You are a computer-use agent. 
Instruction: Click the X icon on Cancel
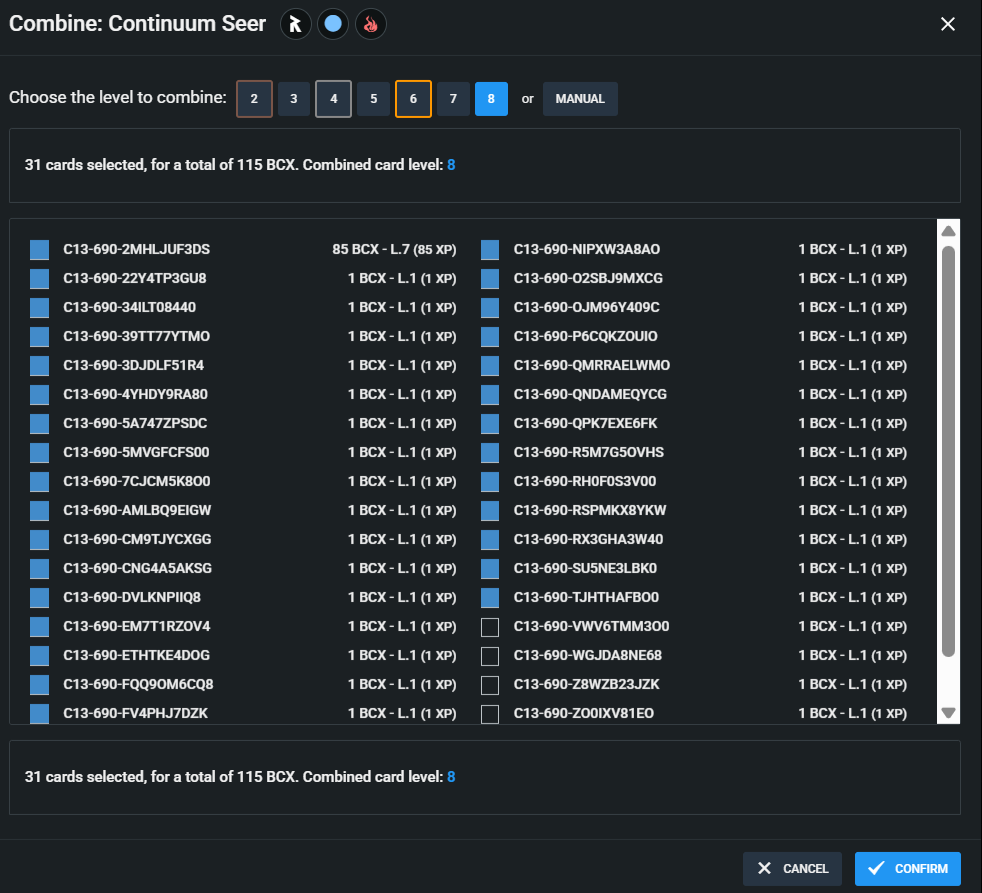(x=765, y=868)
